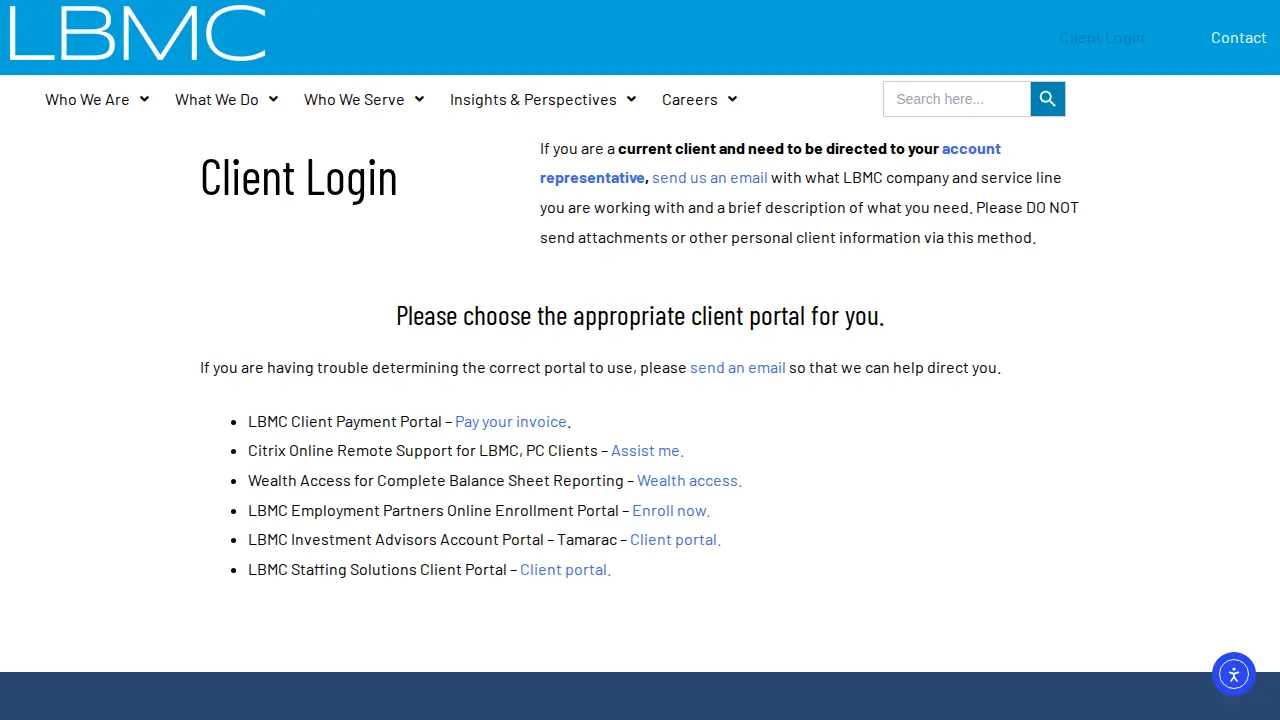The height and width of the screenshot is (720, 1280).
Task: Expand the Careers chevron
Action: click(732, 99)
